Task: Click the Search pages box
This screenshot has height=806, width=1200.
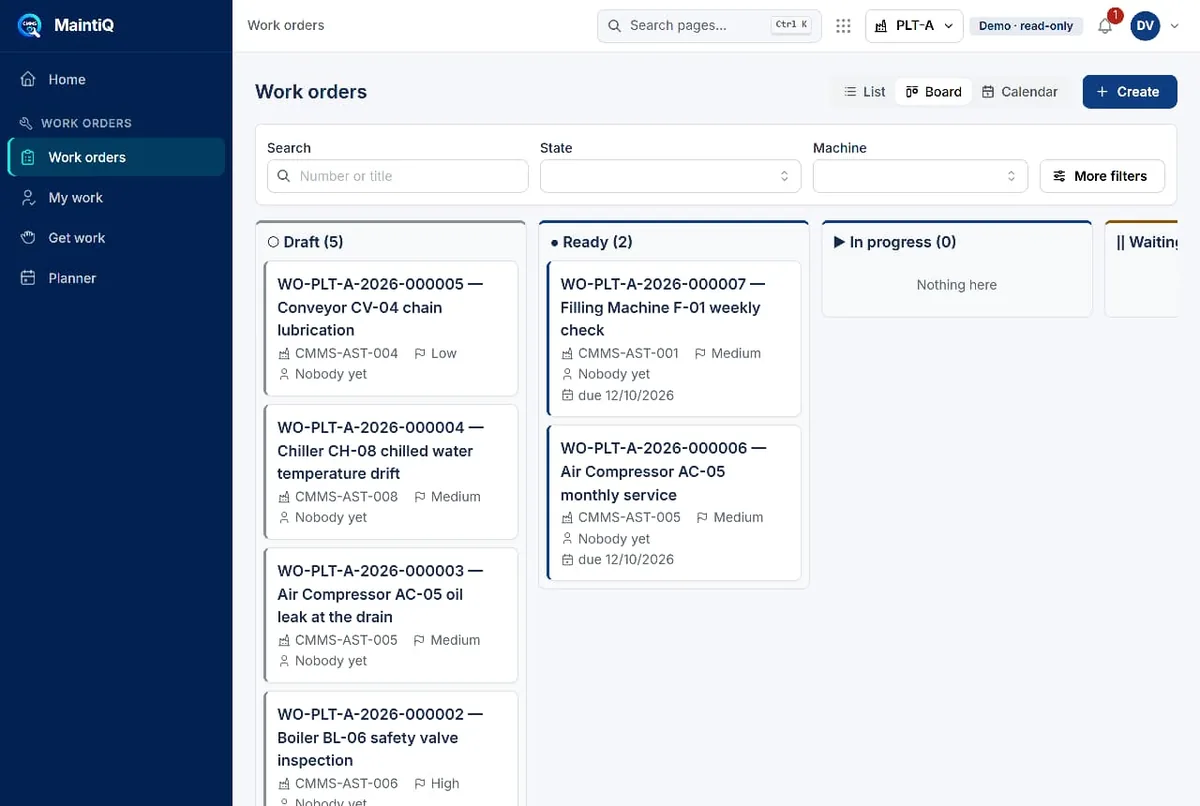Action: [x=709, y=26]
